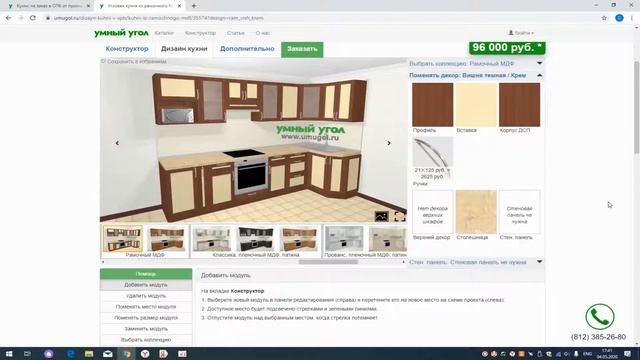Click the green Заказать button

pyautogui.click(x=302, y=49)
